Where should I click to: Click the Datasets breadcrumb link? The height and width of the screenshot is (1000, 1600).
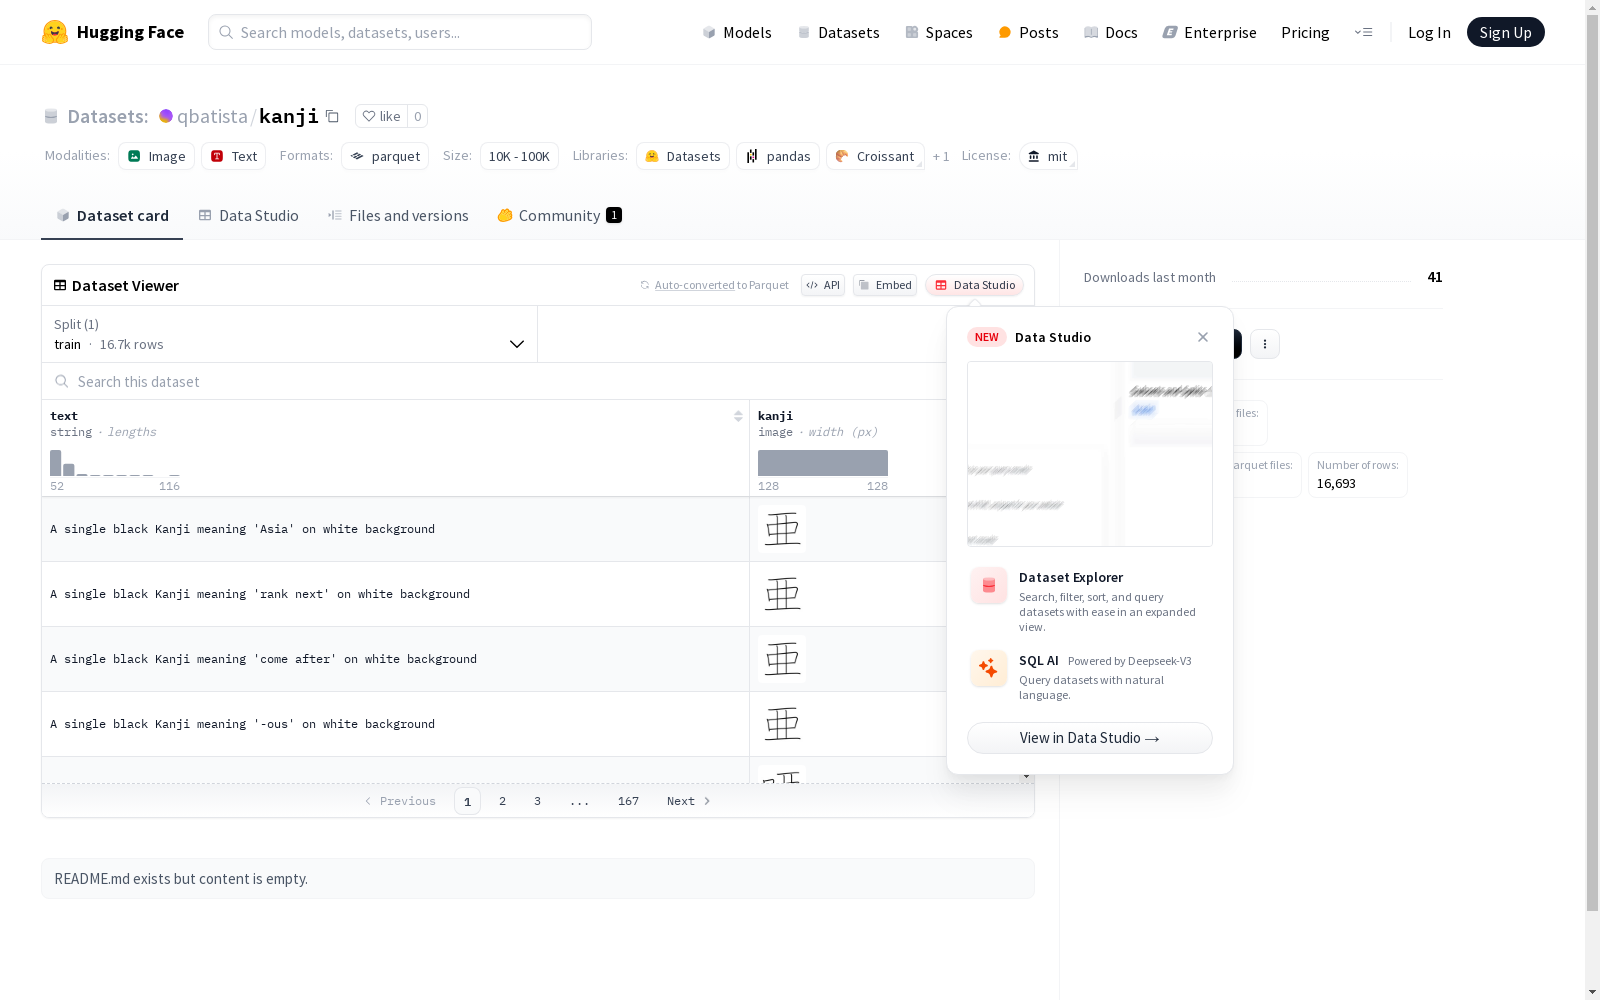[x=107, y=116]
